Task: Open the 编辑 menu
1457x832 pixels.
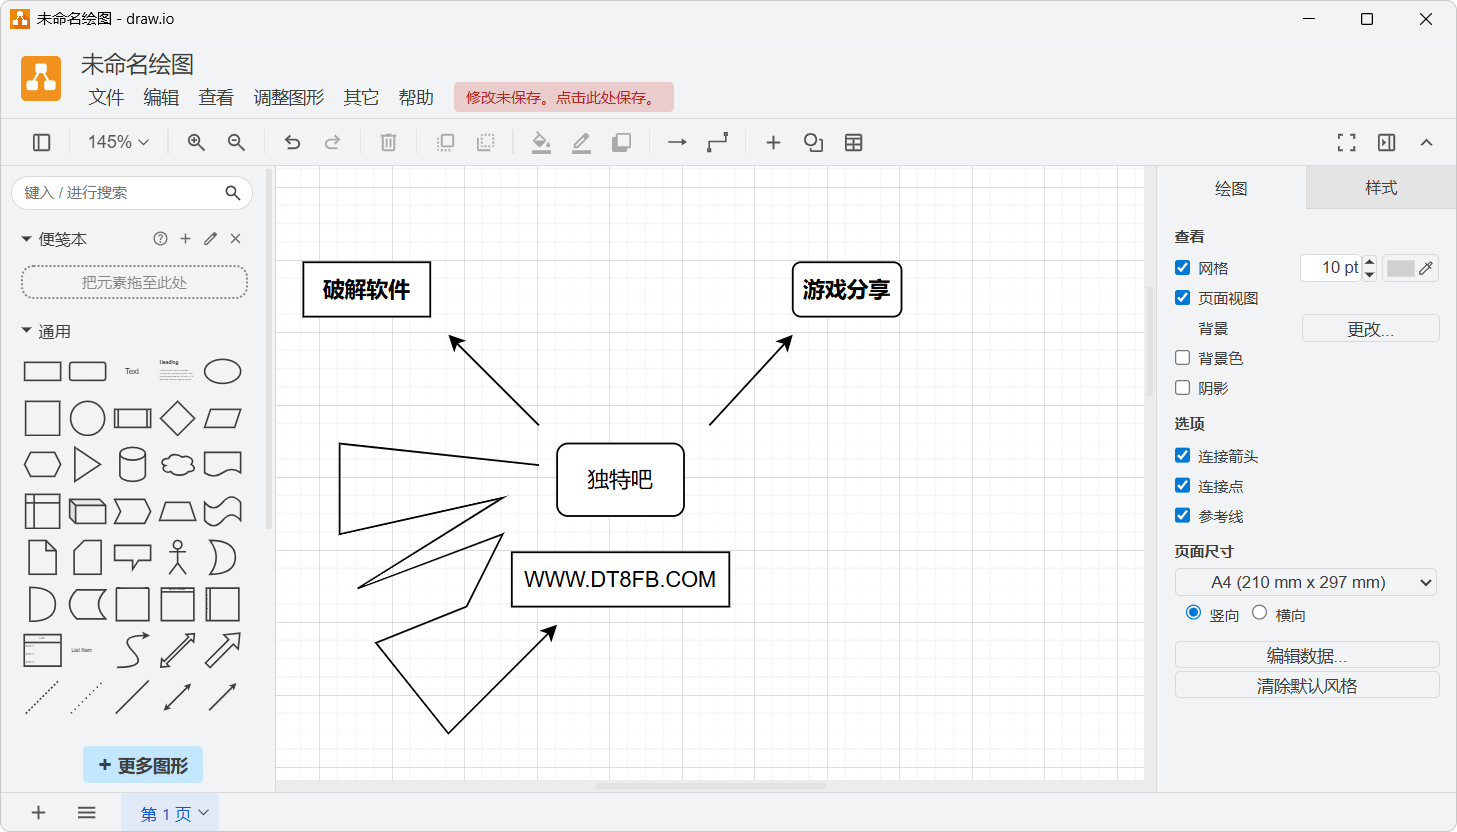Action: [161, 97]
